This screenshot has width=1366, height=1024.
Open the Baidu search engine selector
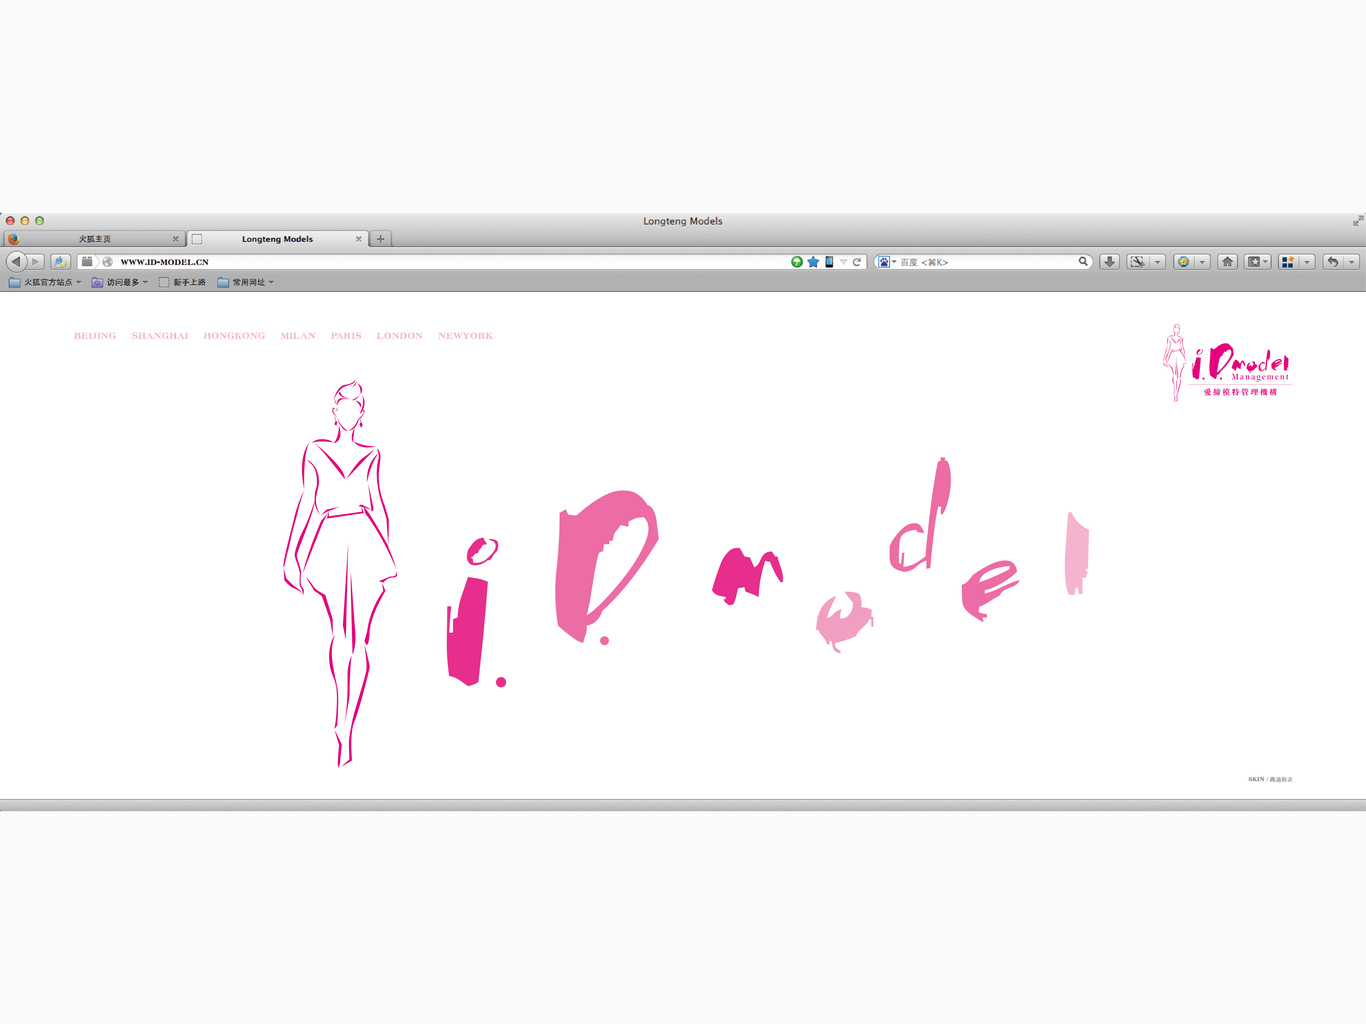pos(886,262)
